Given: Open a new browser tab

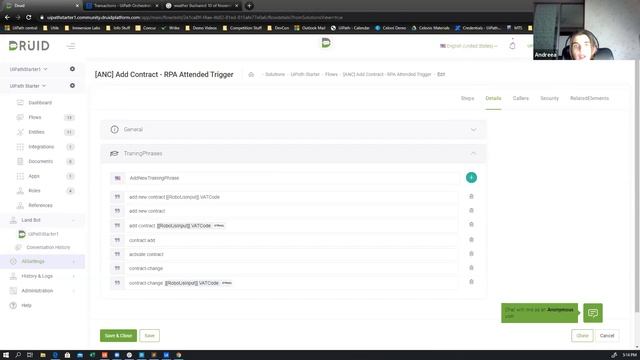Looking at the screenshot, I should 249,6.
